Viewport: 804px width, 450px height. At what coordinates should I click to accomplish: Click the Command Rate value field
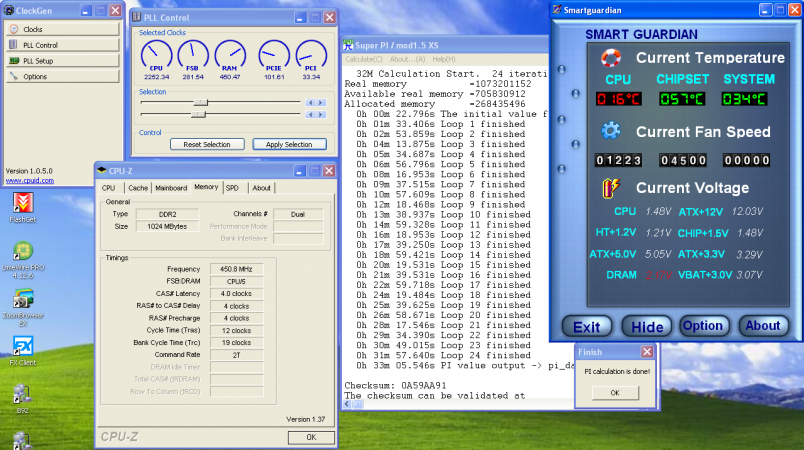tap(236, 355)
